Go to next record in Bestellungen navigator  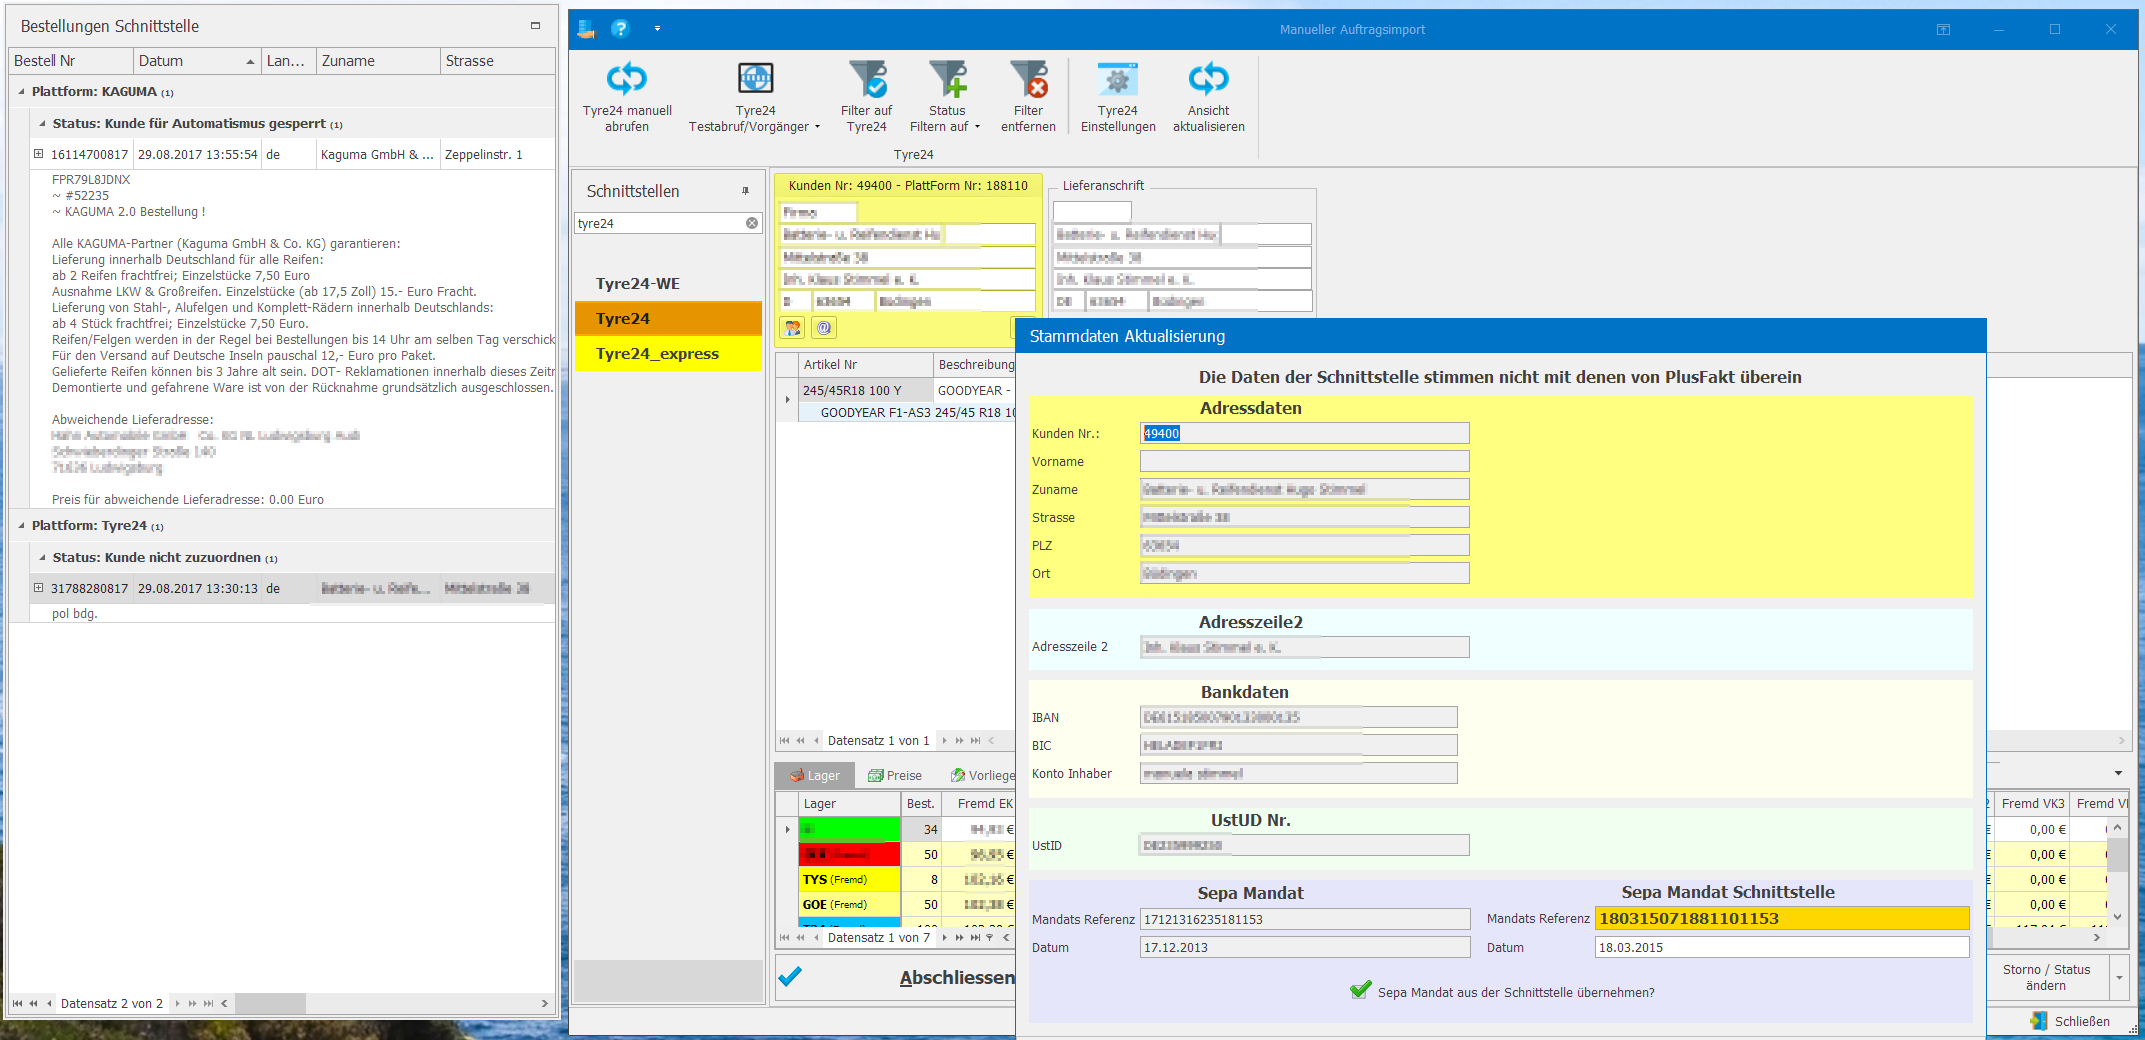click(177, 1003)
